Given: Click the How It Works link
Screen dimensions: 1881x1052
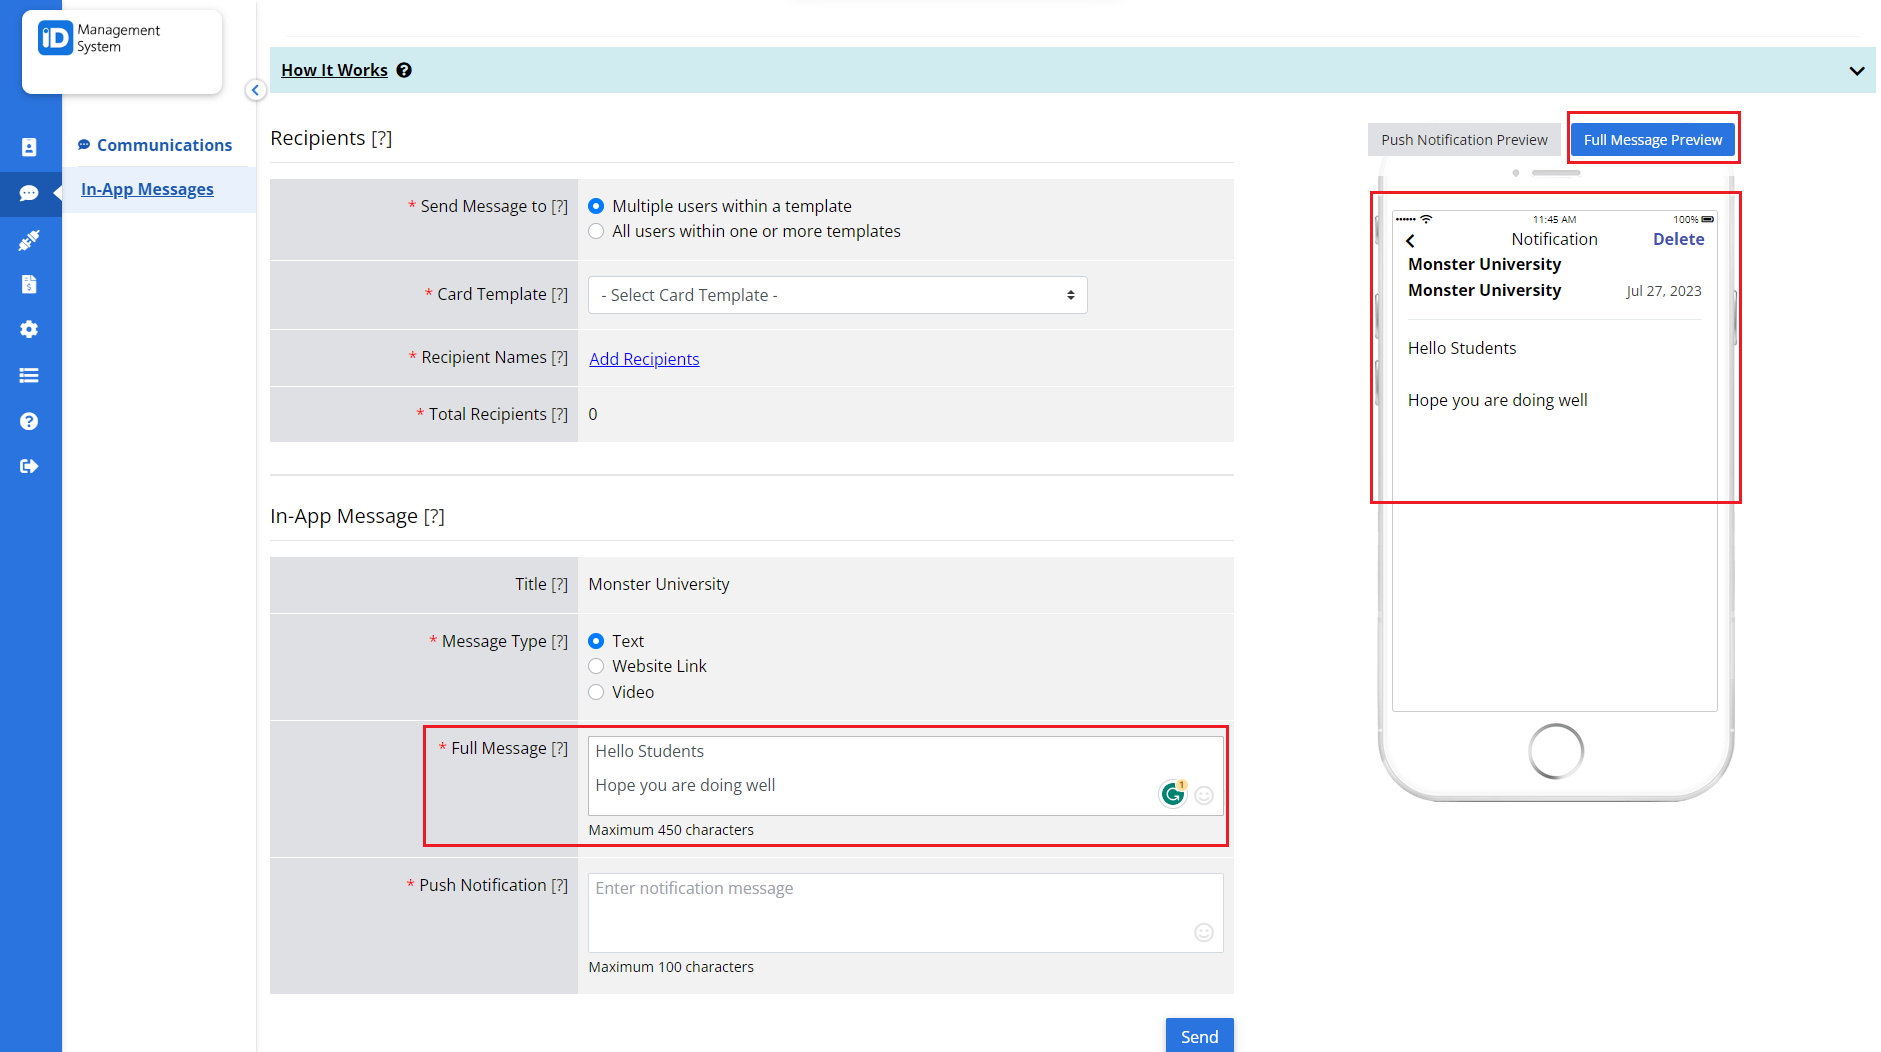Looking at the screenshot, I should tap(334, 70).
